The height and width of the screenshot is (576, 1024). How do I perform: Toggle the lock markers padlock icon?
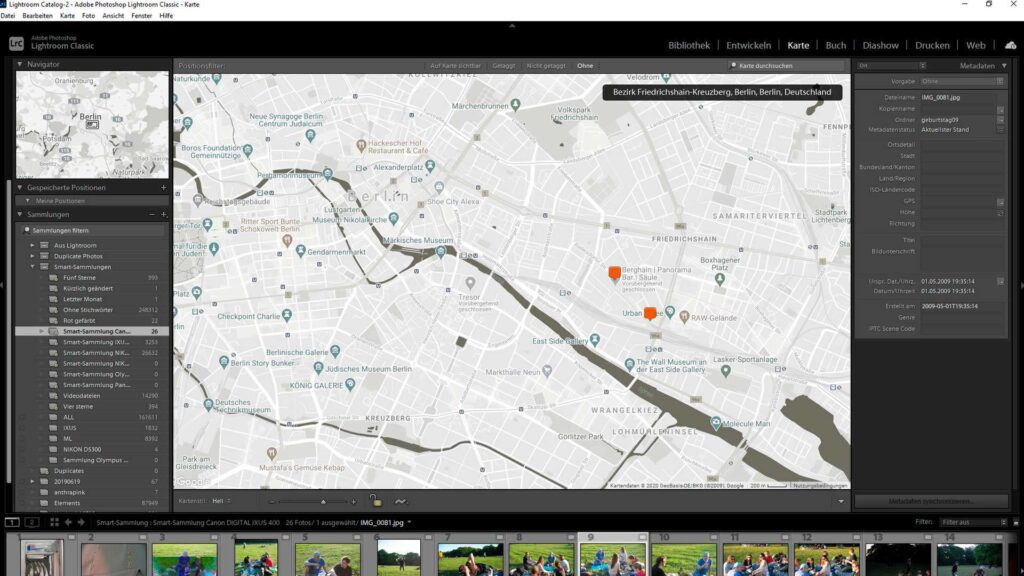376,501
